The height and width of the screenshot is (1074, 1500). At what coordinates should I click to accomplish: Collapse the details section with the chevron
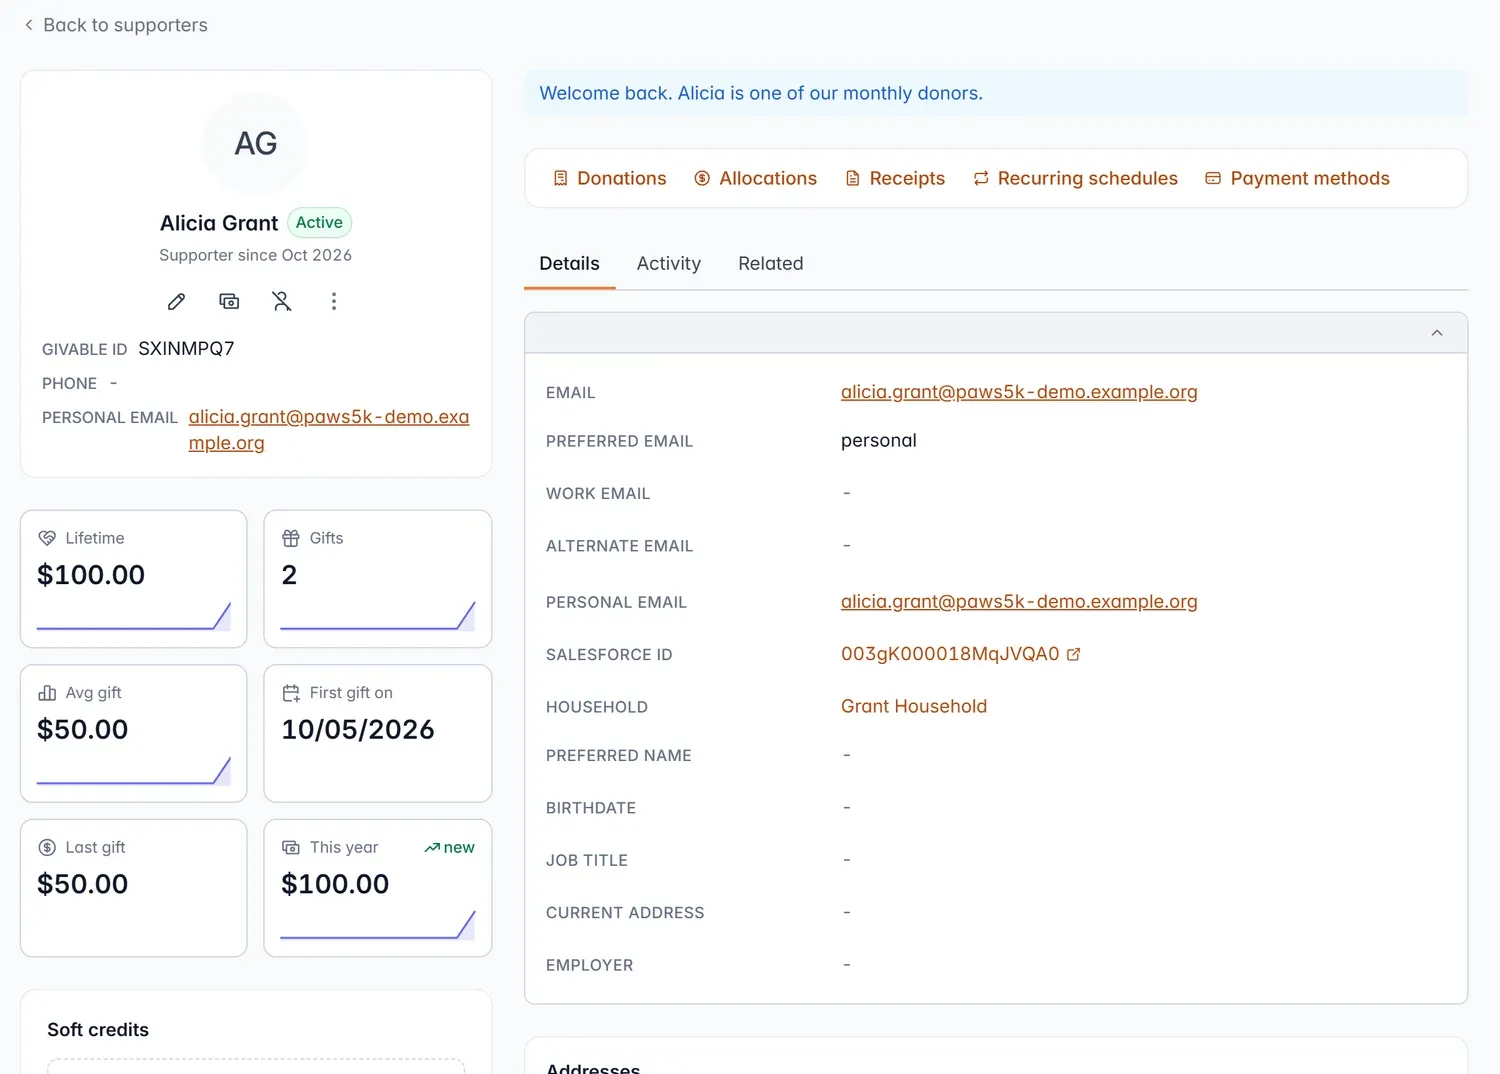point(1437,333)
